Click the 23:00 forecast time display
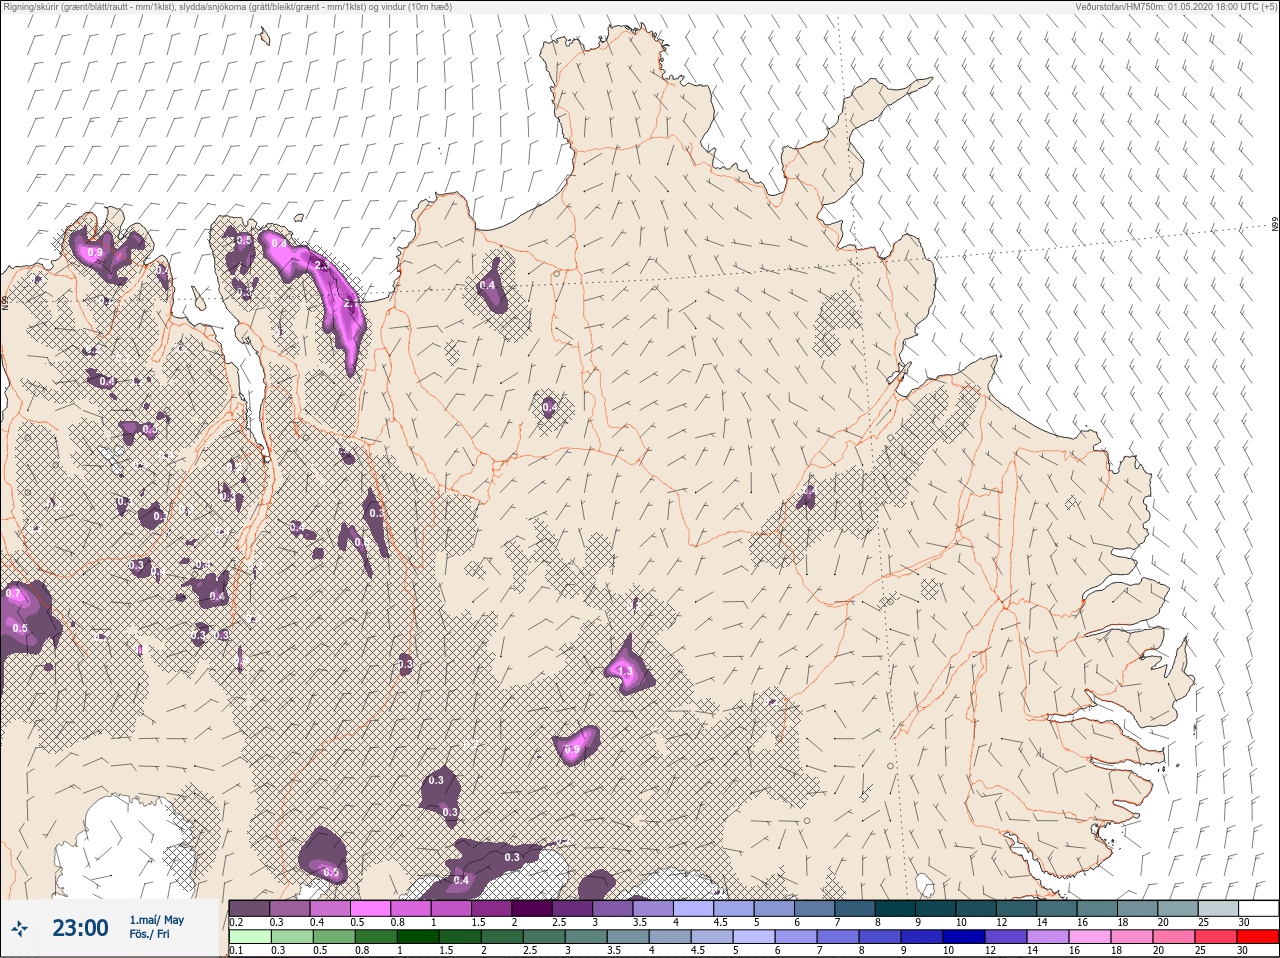 tap(80, 928)
